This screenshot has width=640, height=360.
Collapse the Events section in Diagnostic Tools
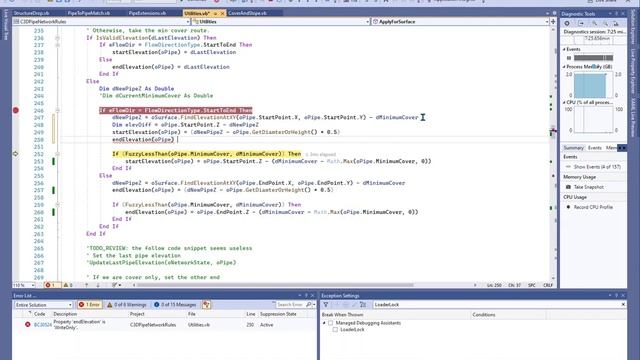(x=564, y=49)
